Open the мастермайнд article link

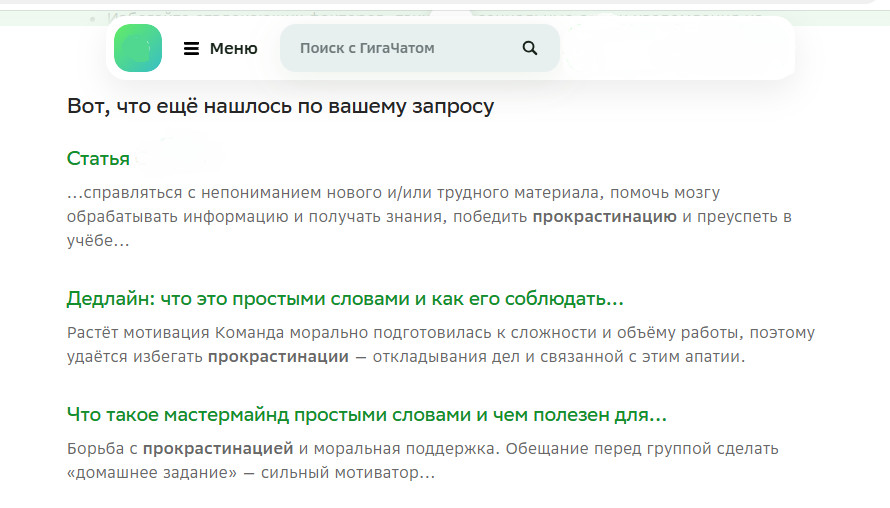366,414
